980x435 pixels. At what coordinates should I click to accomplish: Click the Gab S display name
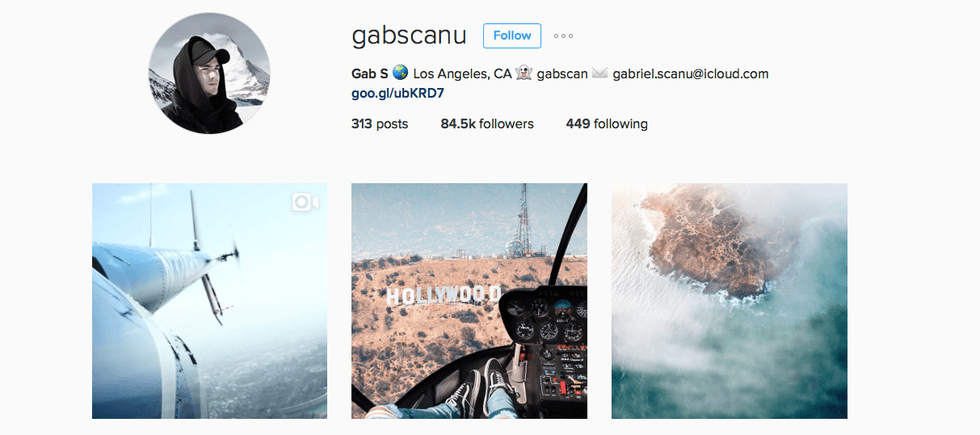pos(370,74)
